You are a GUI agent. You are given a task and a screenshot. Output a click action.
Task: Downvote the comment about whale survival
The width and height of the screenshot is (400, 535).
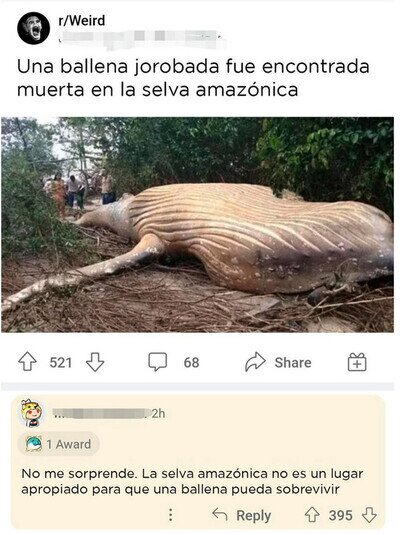pyautogui.click(x=369, y=515)
